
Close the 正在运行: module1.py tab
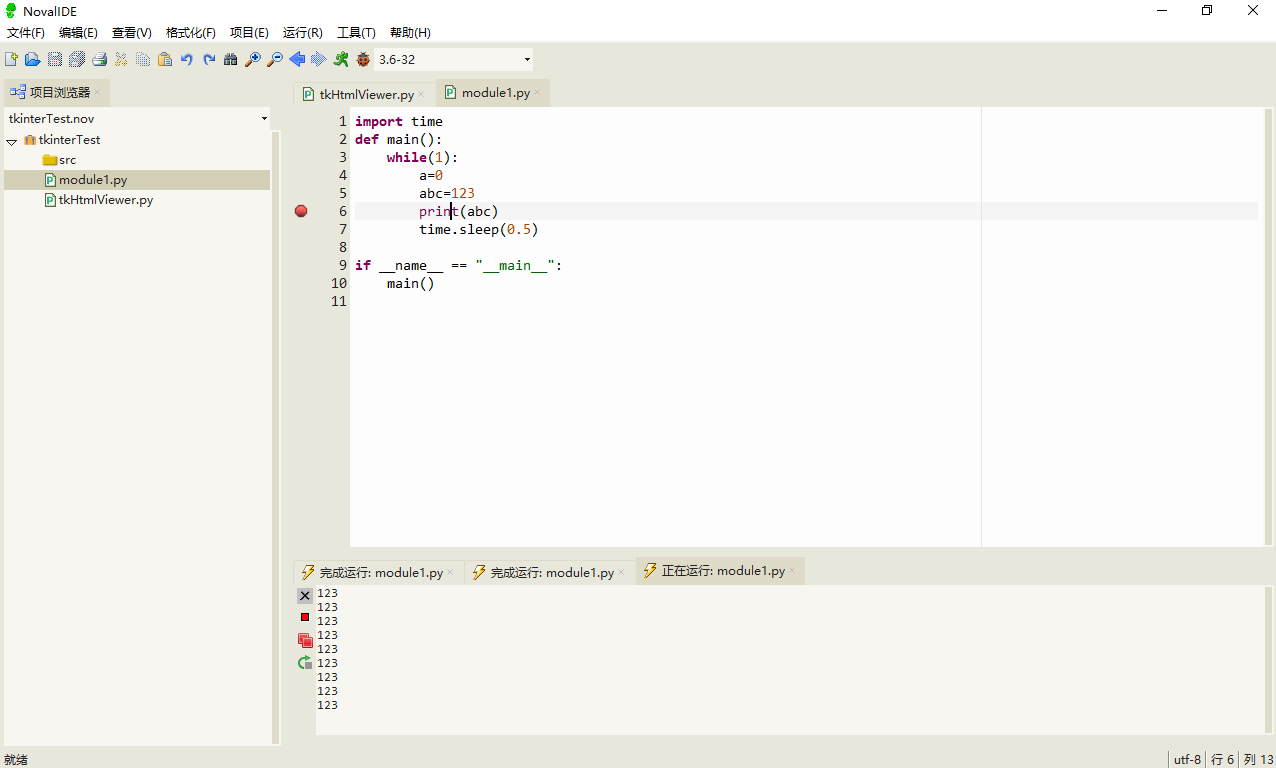(x=792, y=571)
